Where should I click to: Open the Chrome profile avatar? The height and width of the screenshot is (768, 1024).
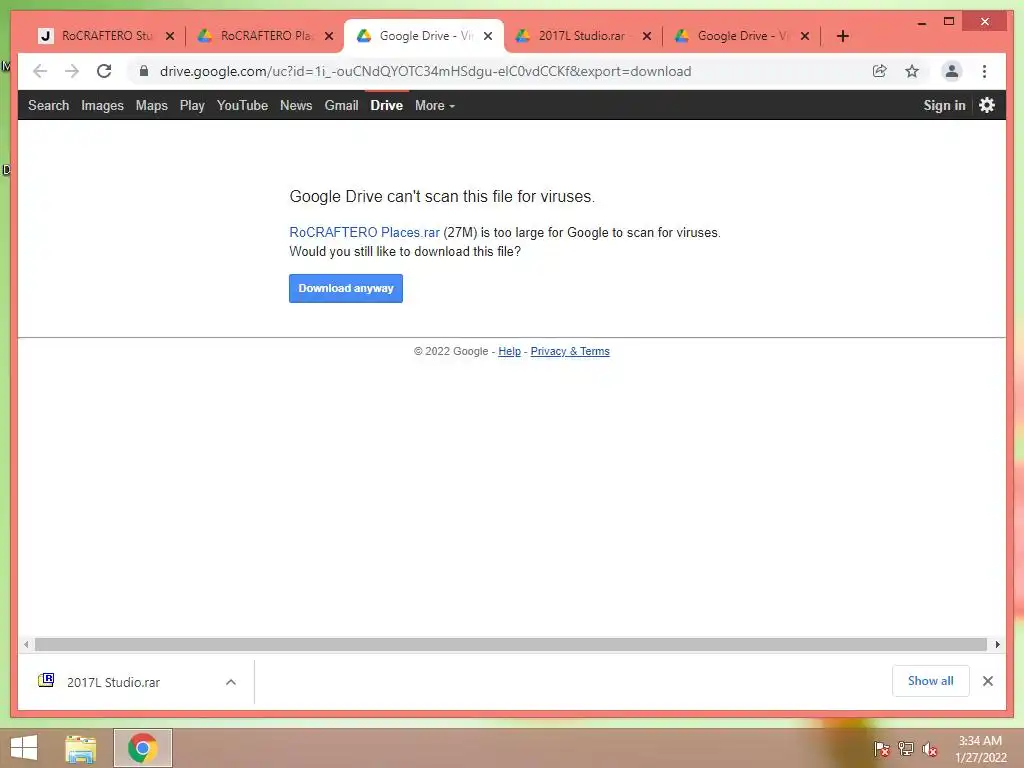coord(952,71)
